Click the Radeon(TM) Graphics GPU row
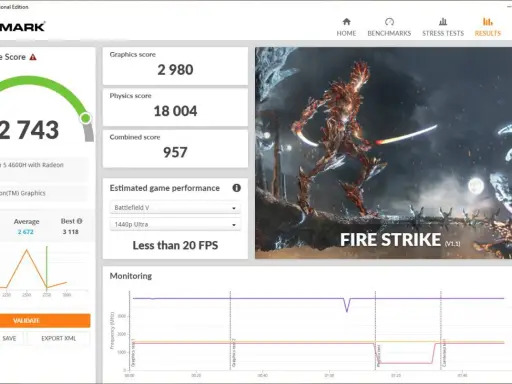Viewport: 512px width, 384px height. coord(44,193)
